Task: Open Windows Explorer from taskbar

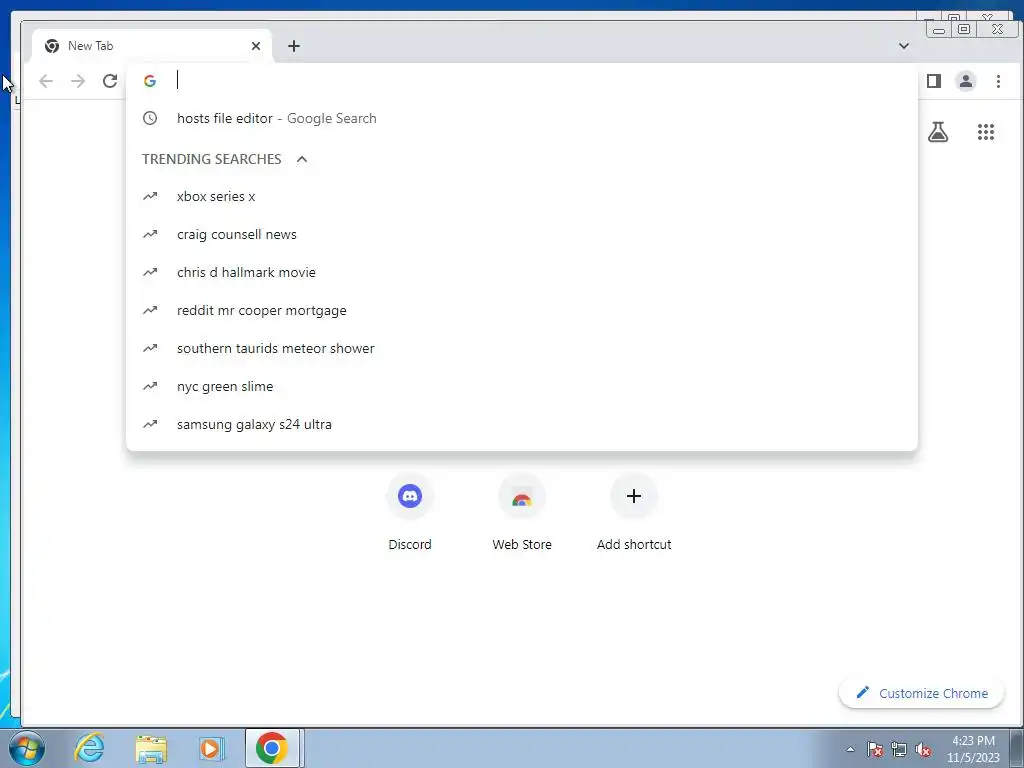Action: tap(151, 748)
